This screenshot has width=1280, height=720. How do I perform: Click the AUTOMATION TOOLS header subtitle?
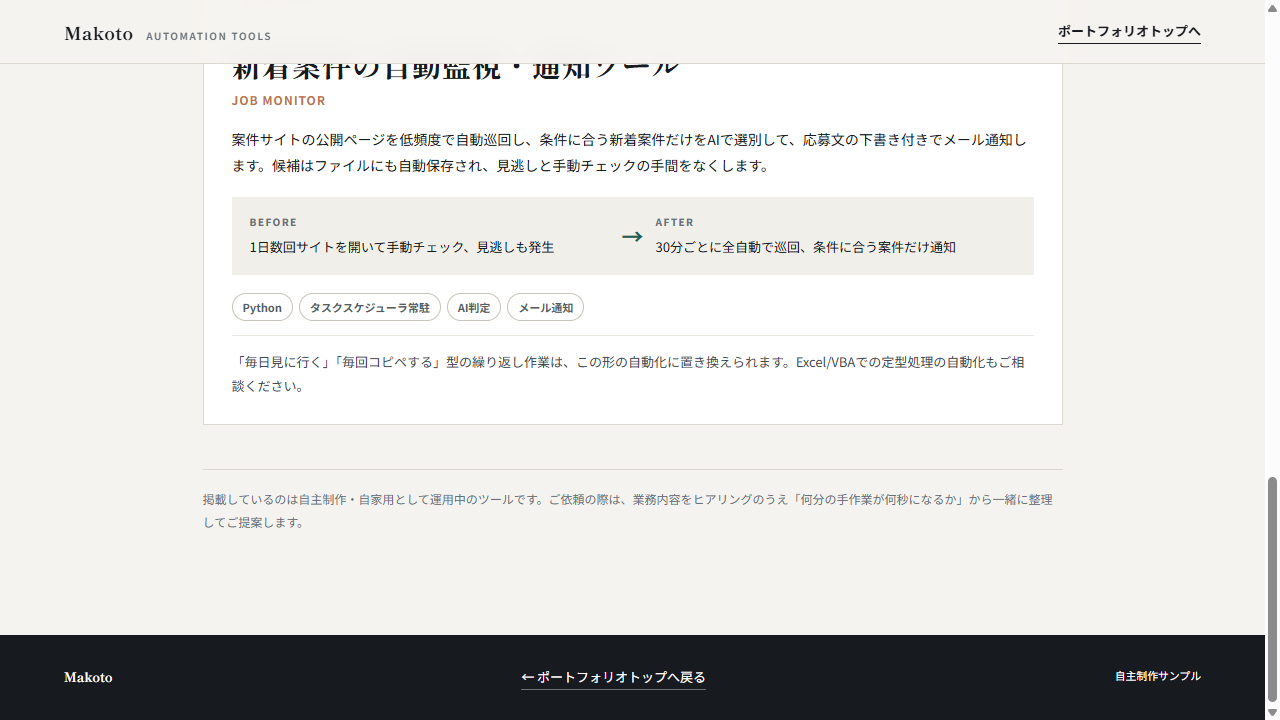[209, 36]
